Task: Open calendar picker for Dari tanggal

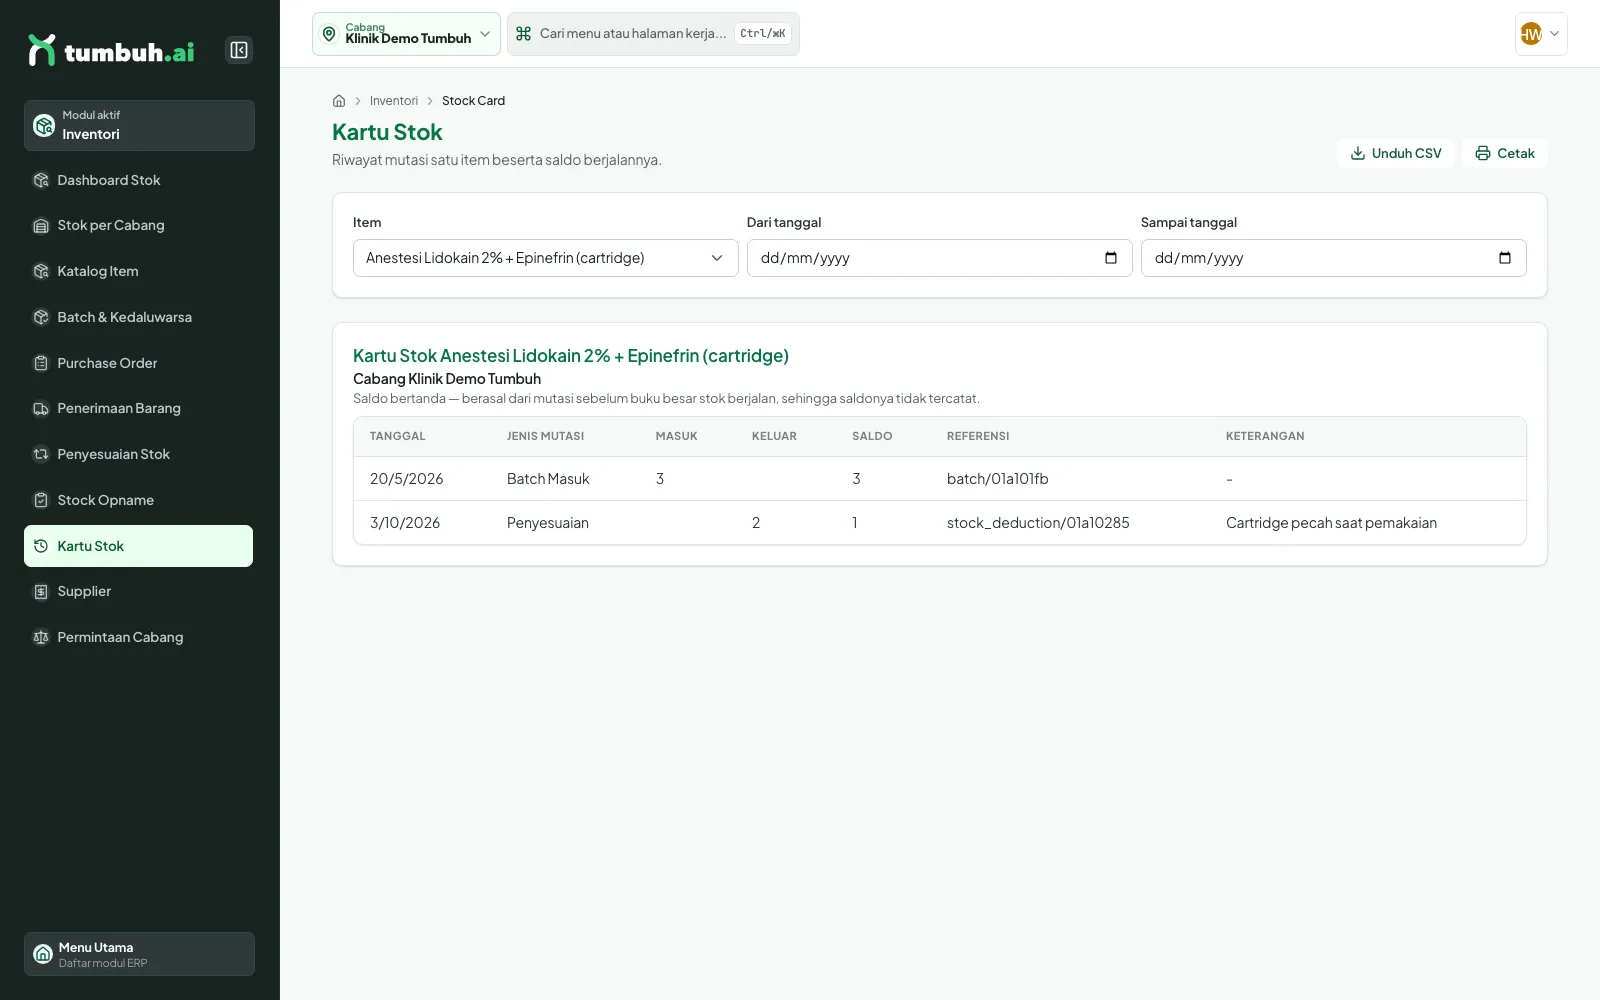Action: pyautogui.click(x=1111, y=258)
